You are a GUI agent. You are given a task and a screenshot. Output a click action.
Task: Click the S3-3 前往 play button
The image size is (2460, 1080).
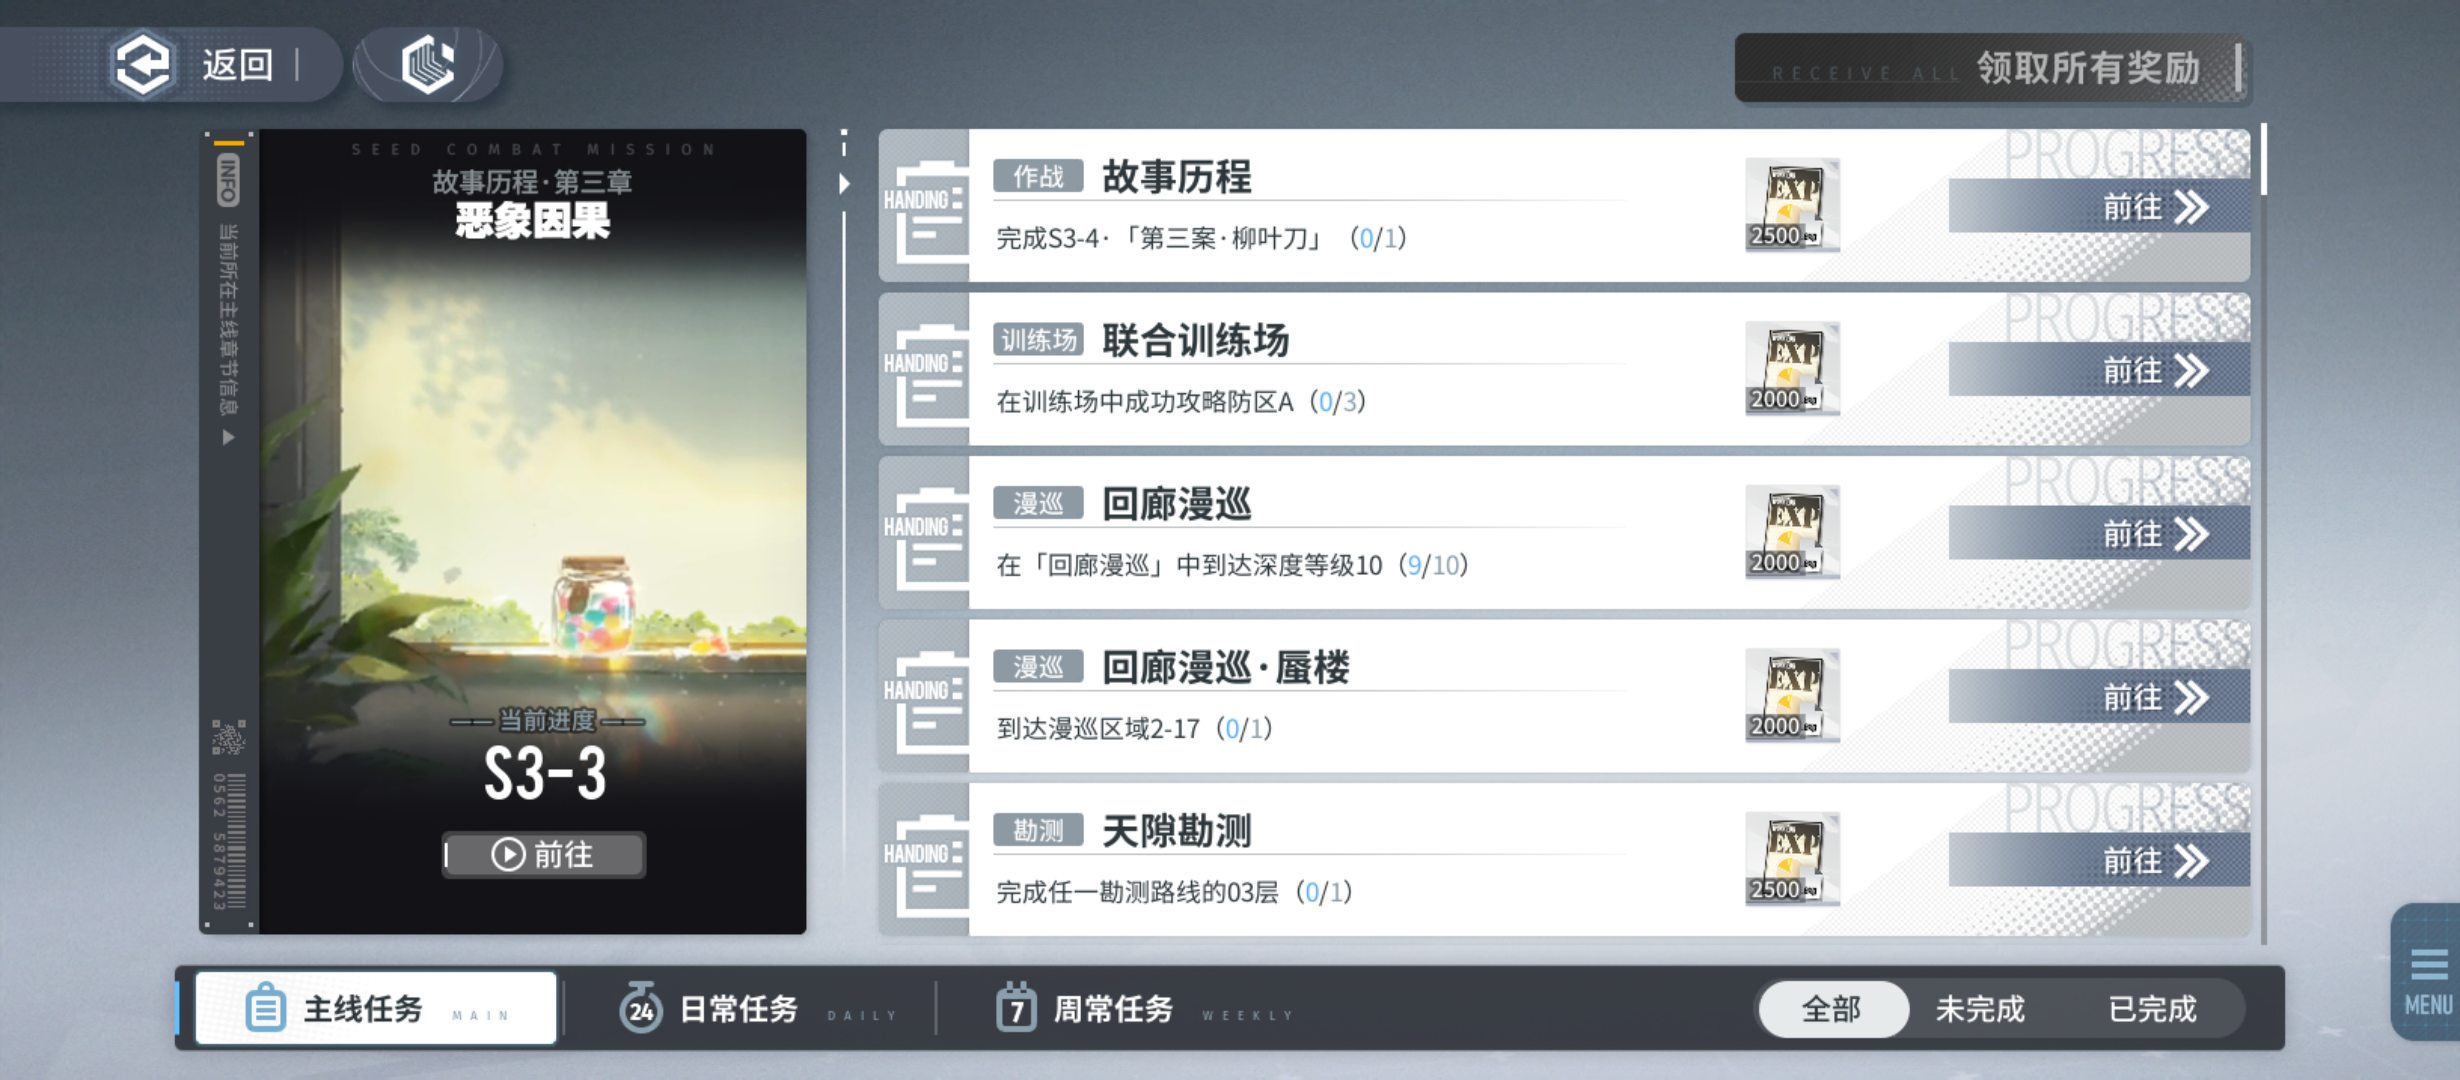click(544, 855)
